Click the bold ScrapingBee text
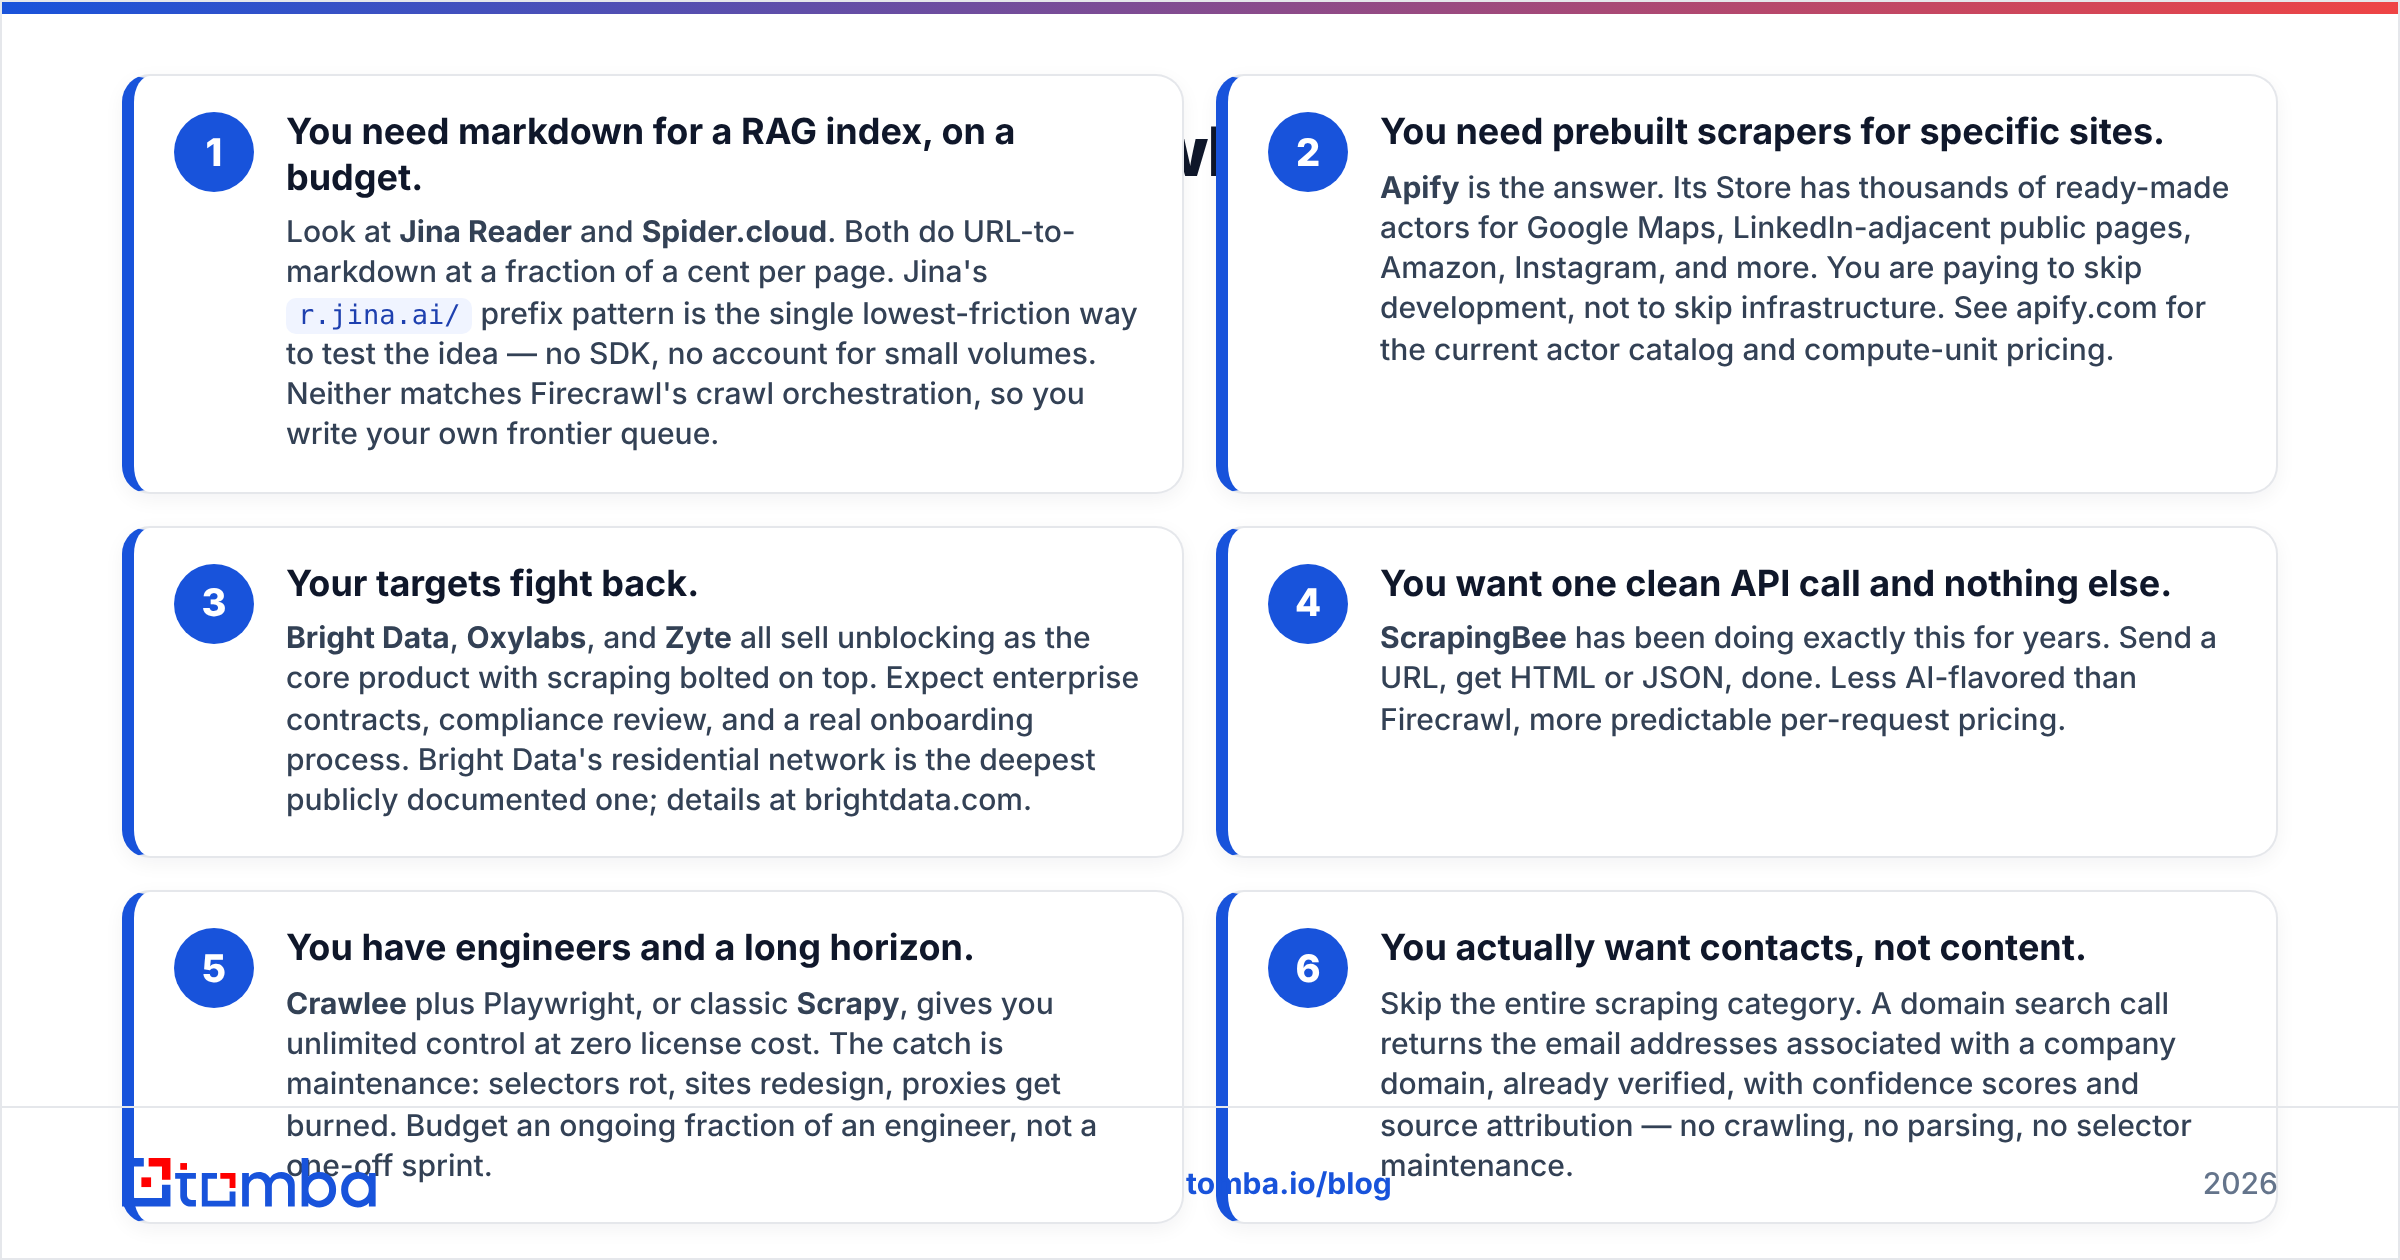This screenshot has height=1260, width=2400. click(x=1473, y=638)
